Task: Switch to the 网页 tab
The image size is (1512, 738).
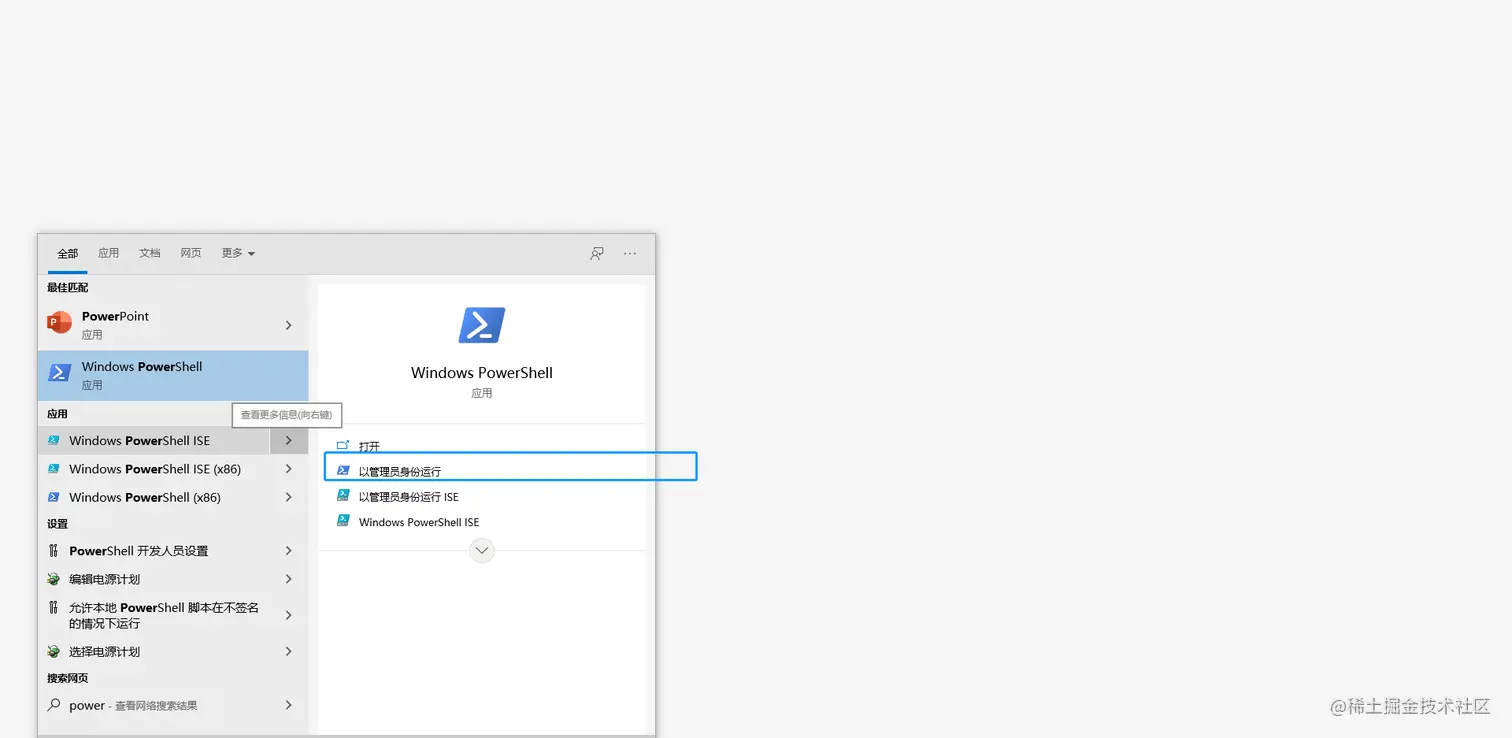Action: pyautogui.click(x=191, y=253)
